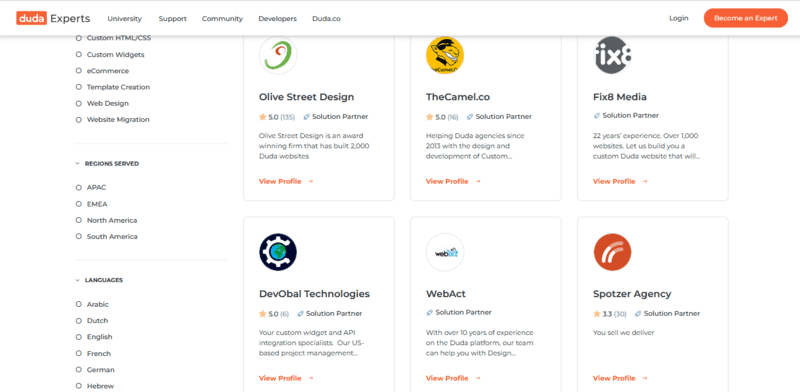Select the Website Migration filter
This screenshot has height=392, width=800.
tap(112, 120)
